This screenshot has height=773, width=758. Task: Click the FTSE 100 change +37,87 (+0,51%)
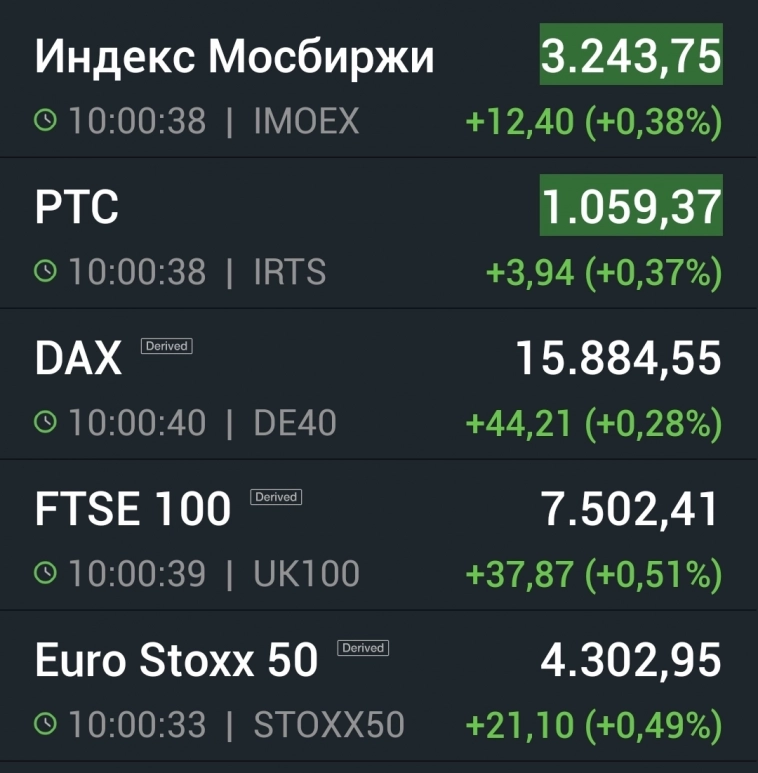(x=594, y=574)
